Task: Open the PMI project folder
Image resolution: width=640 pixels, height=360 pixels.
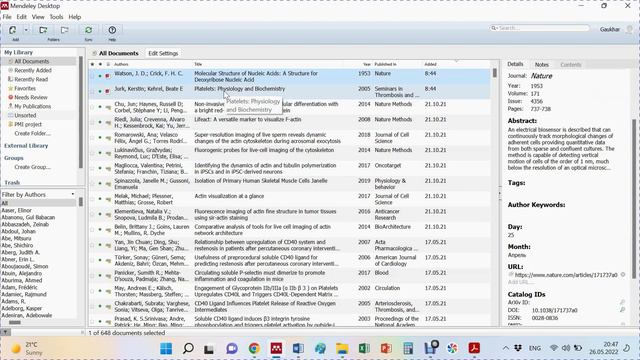Action: [28, 124]
